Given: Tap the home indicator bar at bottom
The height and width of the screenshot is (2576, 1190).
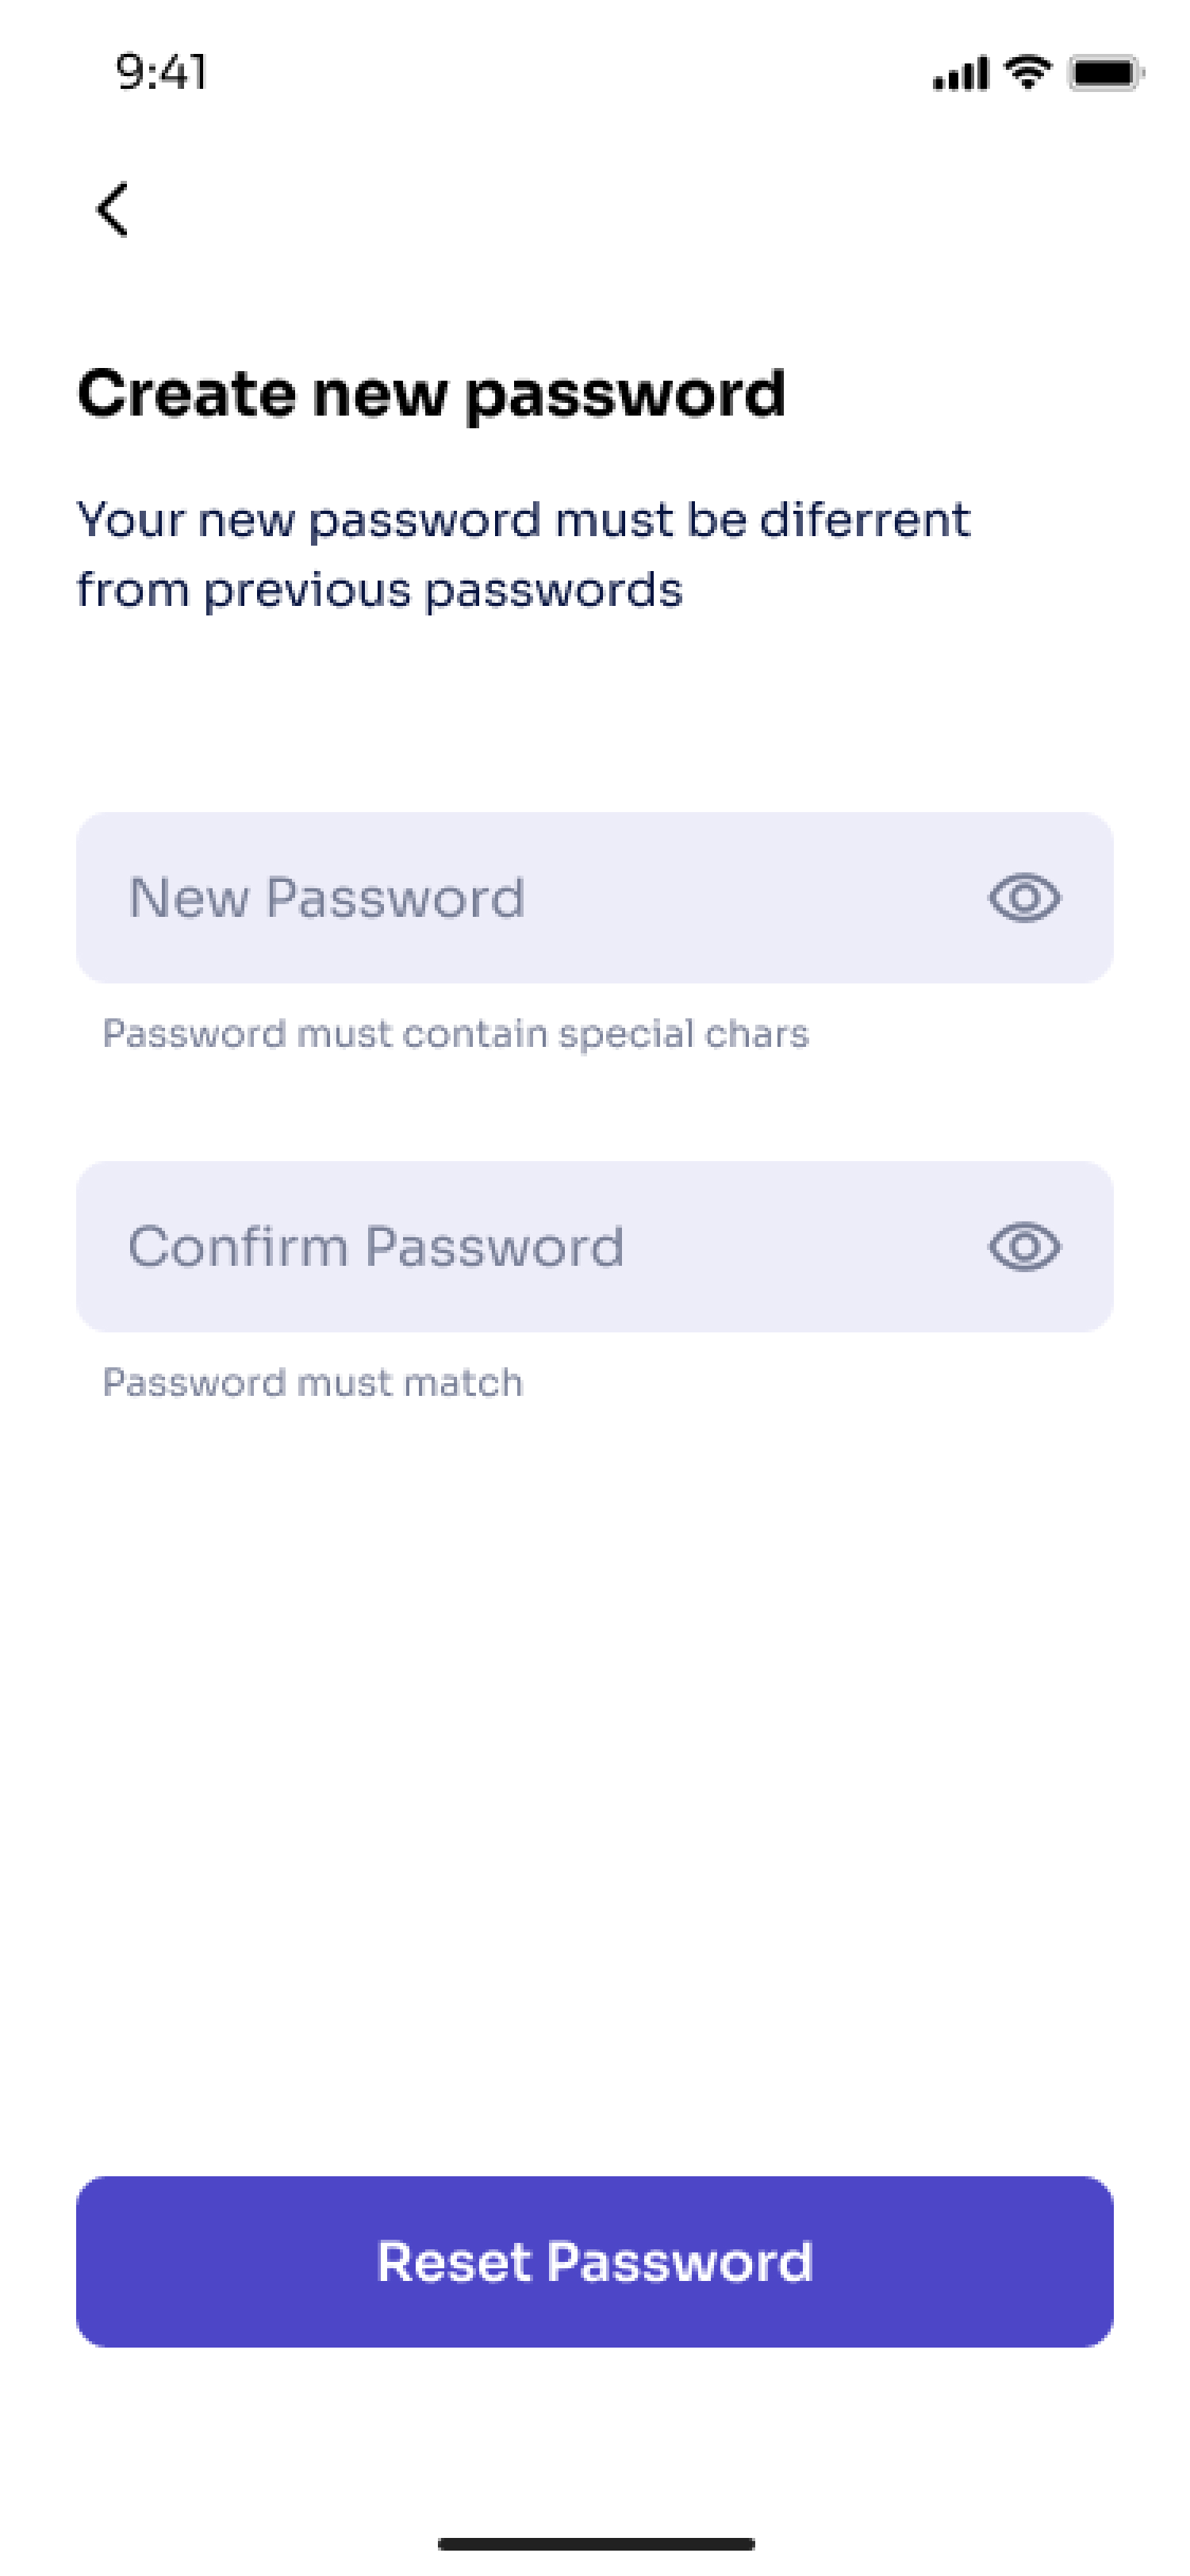Looking at the screenshot, I should [x=596, y=2543].
